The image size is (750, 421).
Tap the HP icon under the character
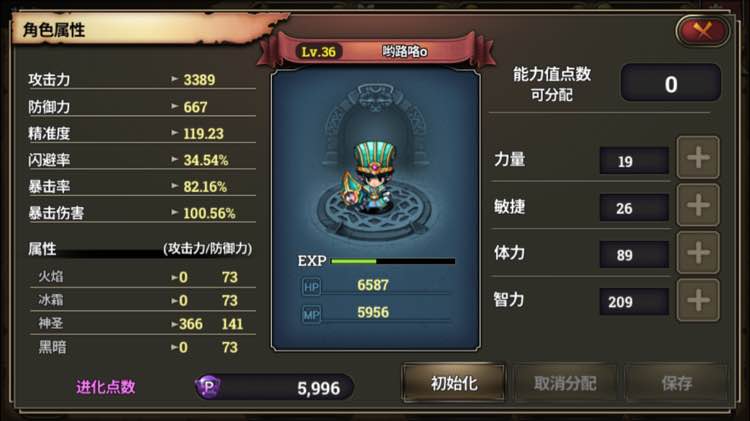[311, 287]
